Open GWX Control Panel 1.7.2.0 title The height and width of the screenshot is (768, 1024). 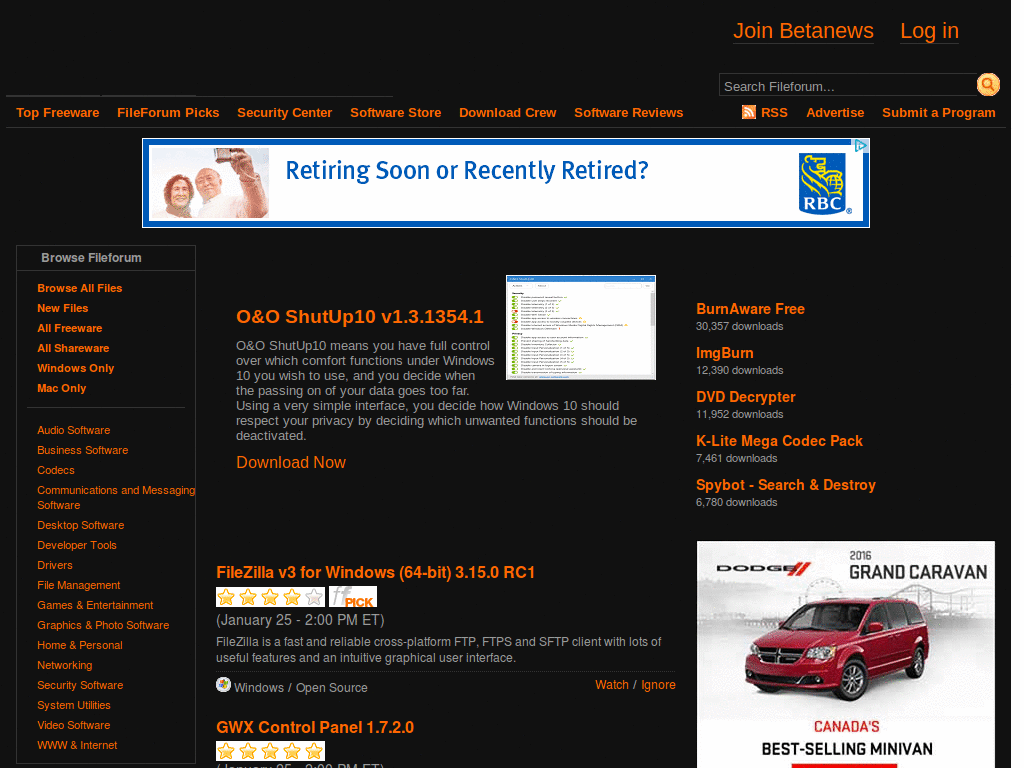[315, 728]
